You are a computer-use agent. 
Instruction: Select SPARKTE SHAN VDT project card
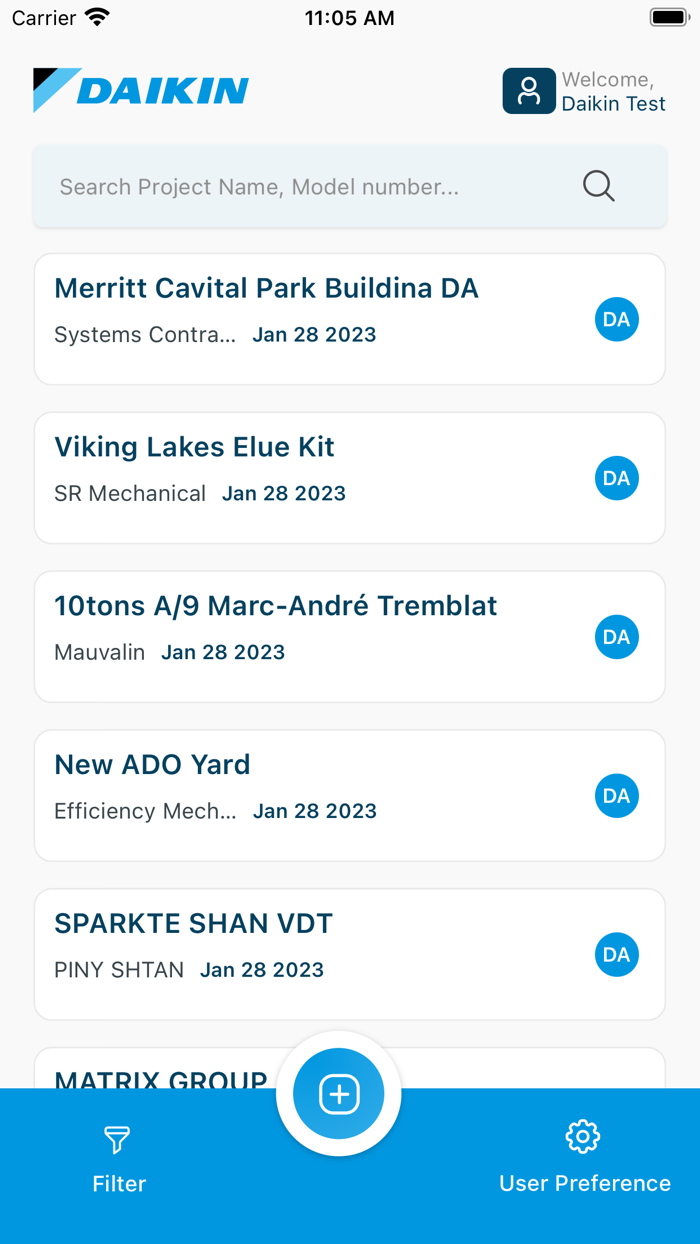[300, 954]
